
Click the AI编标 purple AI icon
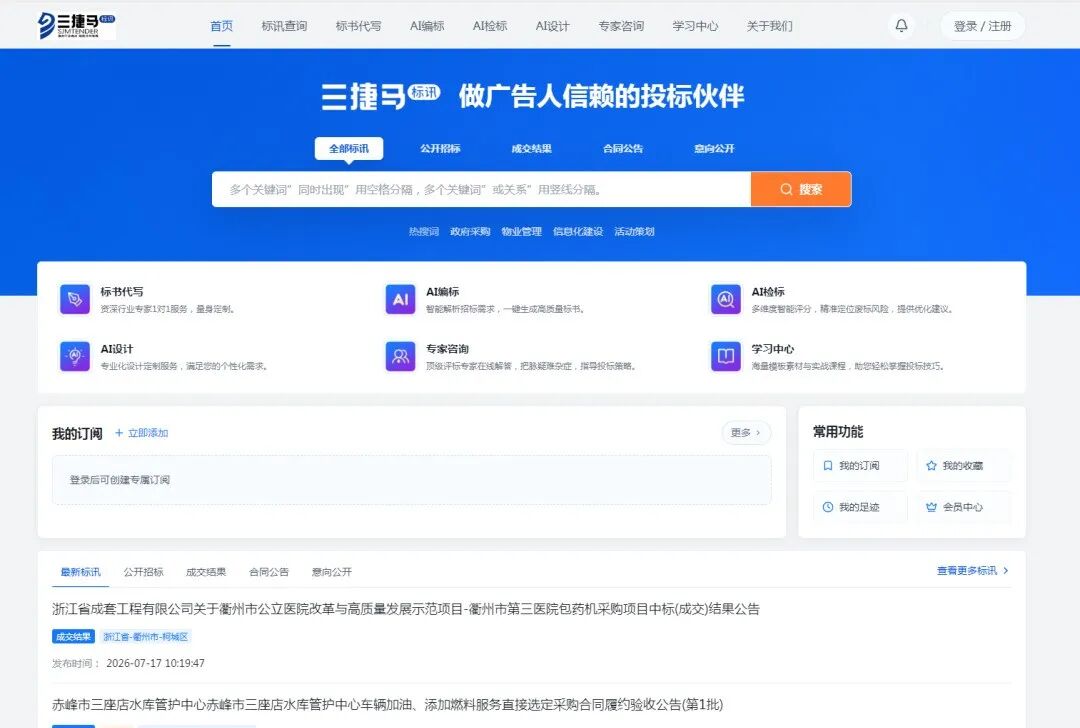coord(400,300)
